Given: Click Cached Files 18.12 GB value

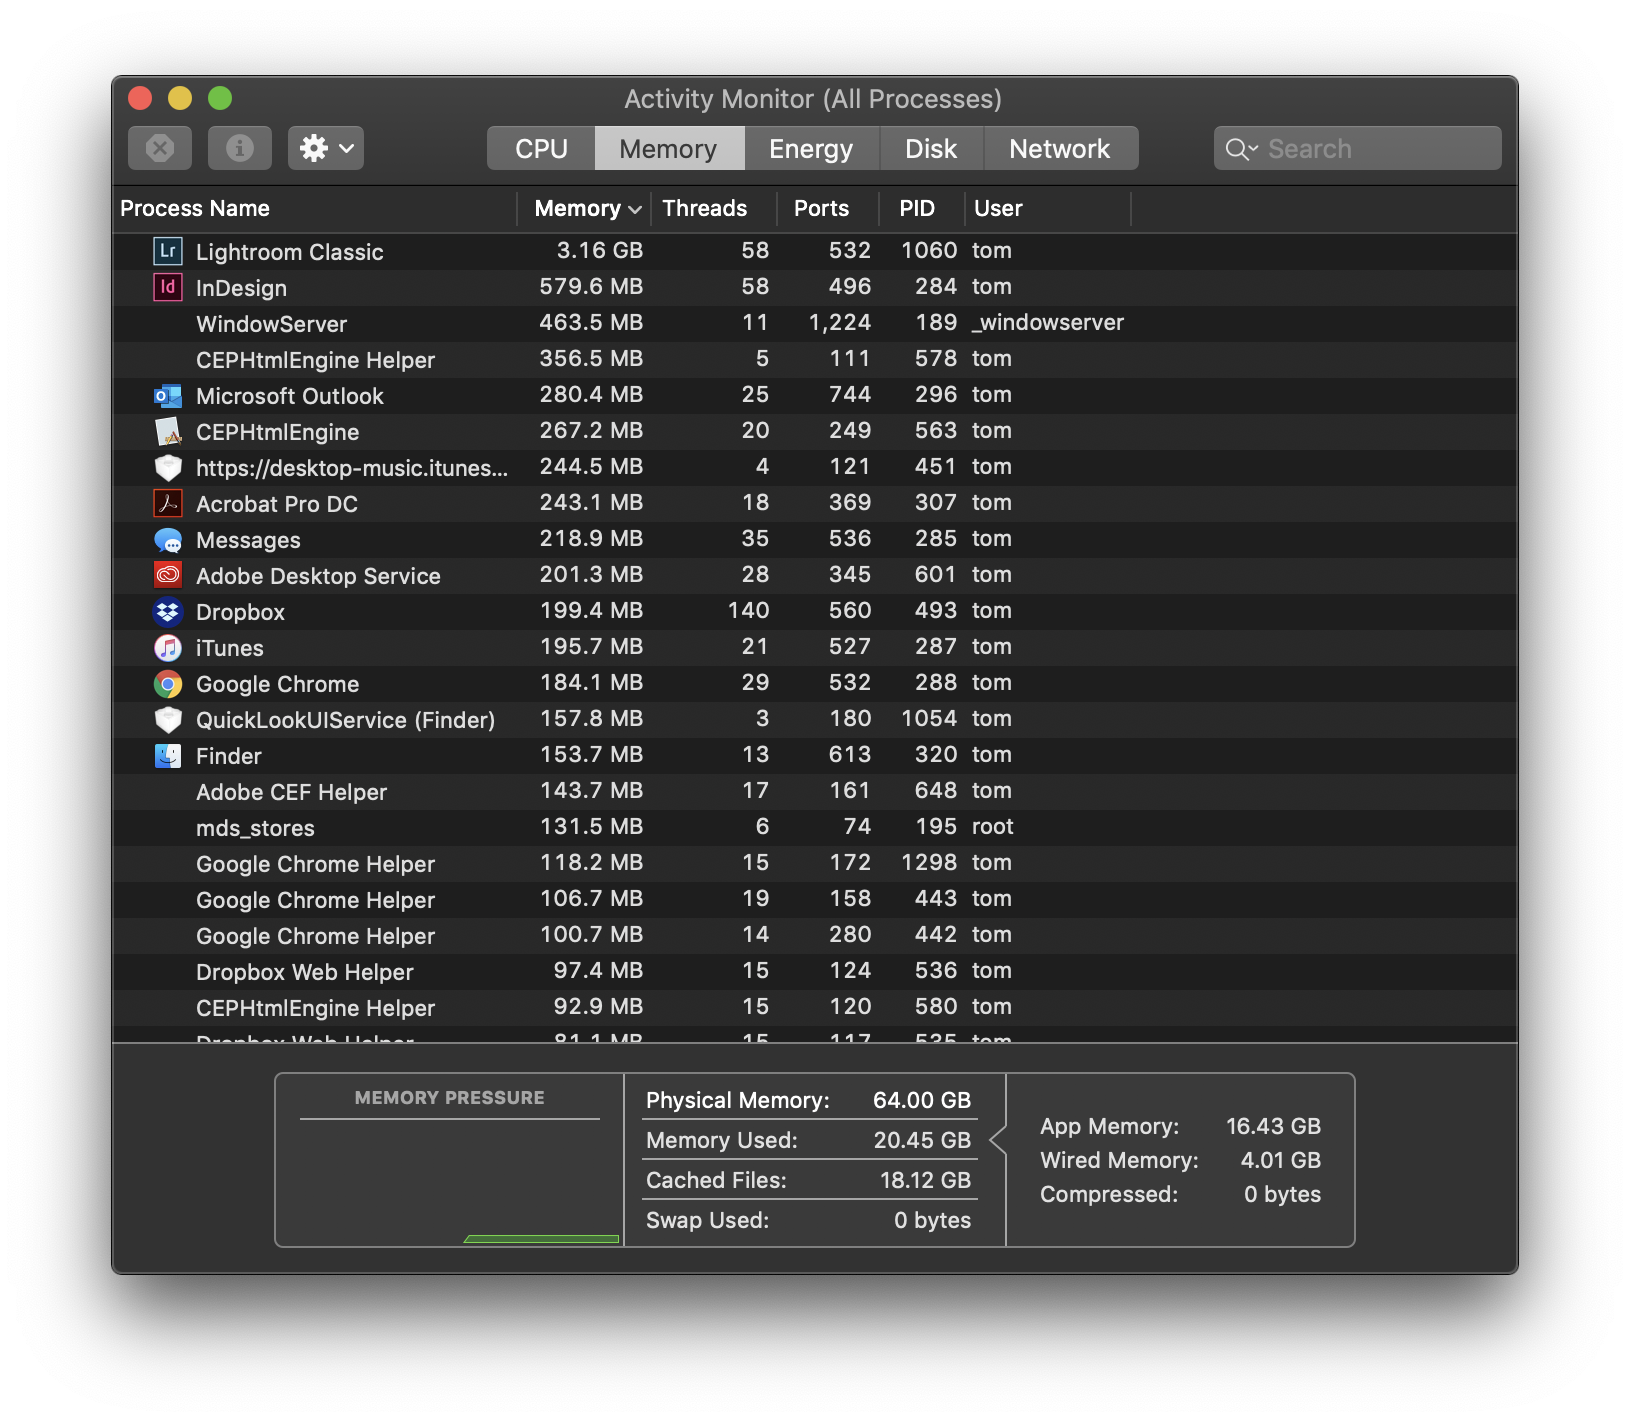Looking at the screenshot, I should pyautogui.click(x=925, y=1180).
